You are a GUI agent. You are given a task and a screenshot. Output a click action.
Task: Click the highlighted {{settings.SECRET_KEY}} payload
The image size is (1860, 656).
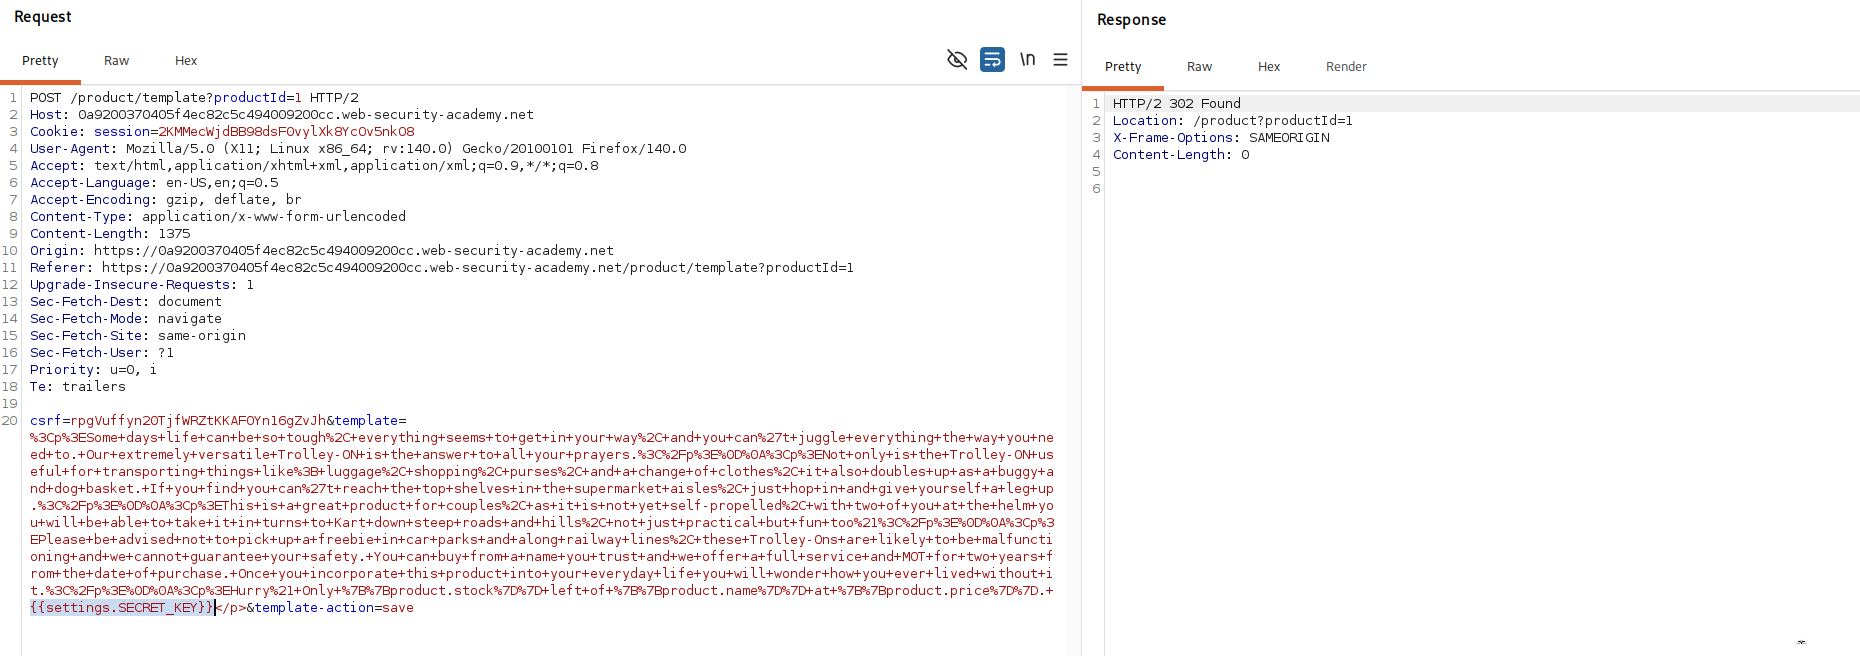tap(122, 608)
